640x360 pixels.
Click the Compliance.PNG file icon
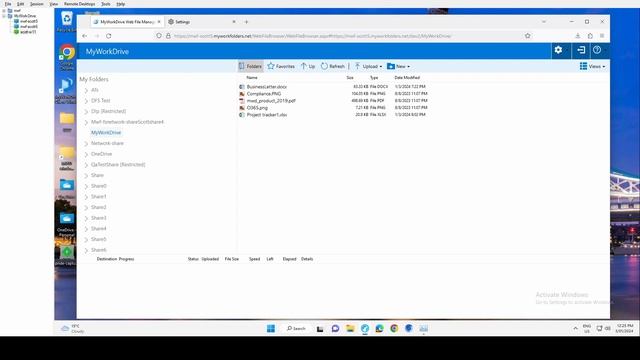(242, 94)
